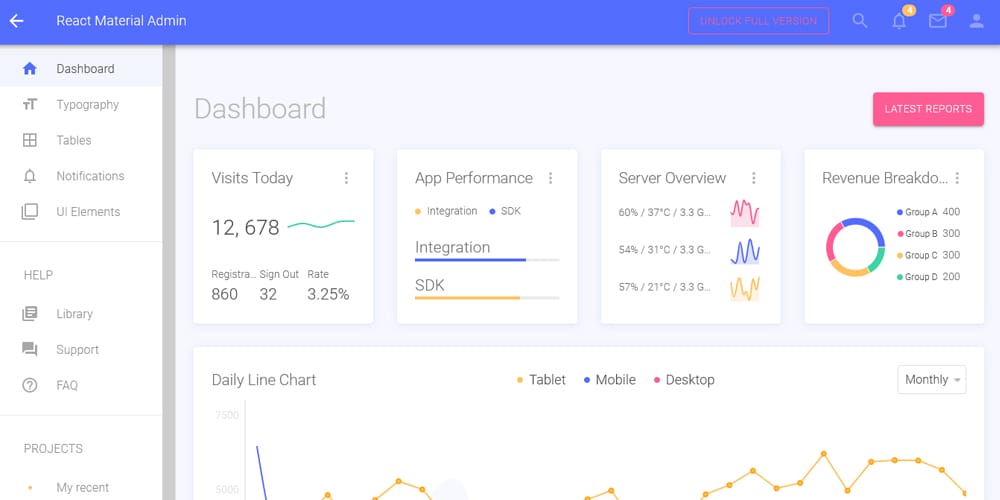Click Group B legend entry
1000x500 pixels.
click(x=928, y=234)
